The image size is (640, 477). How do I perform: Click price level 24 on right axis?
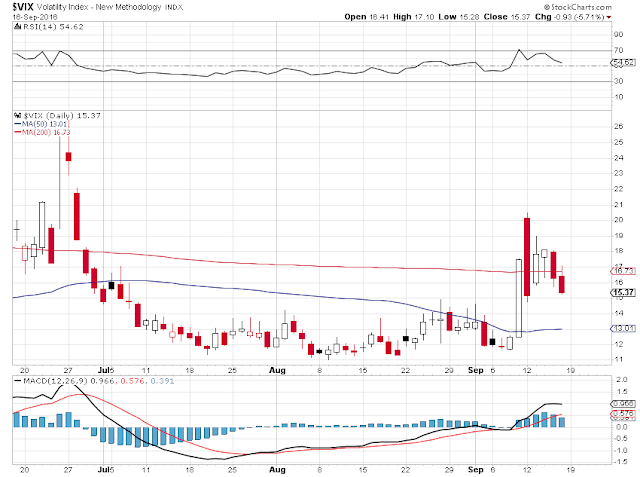[x=618, y=158]
